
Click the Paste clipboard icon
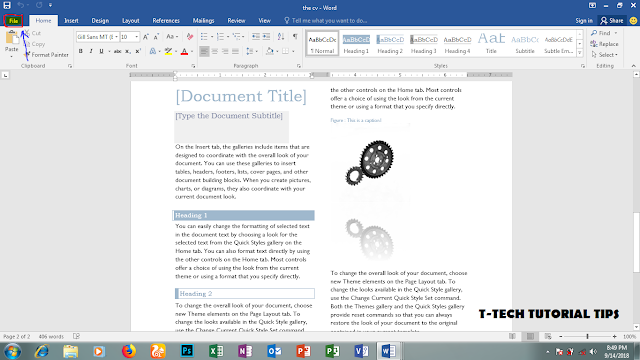click(11, 38)
